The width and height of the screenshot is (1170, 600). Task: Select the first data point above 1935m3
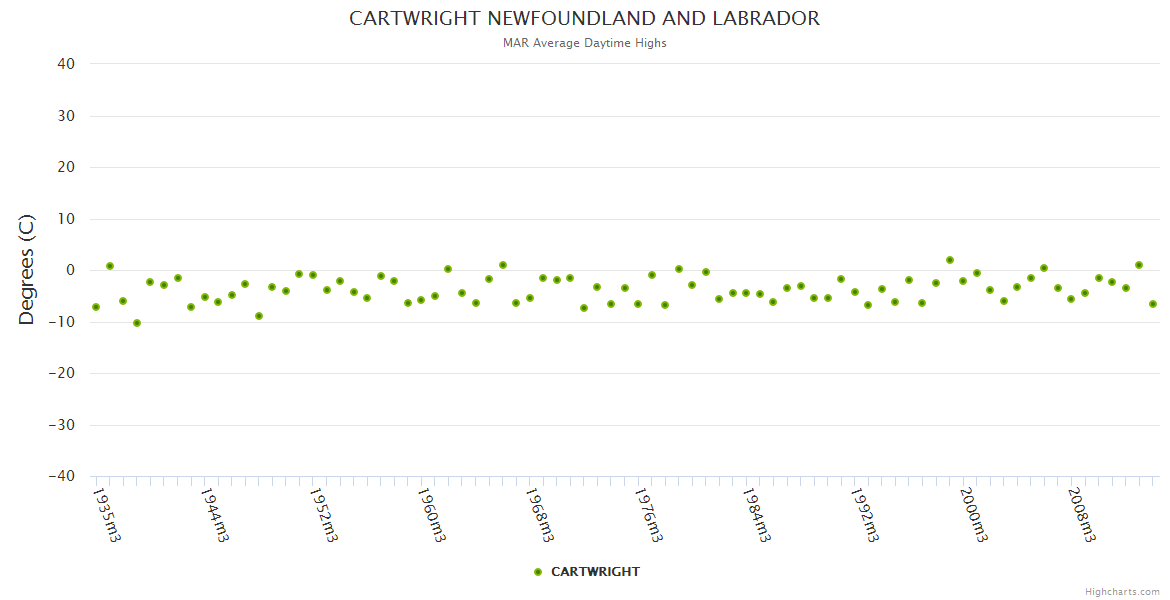(96, 307)
